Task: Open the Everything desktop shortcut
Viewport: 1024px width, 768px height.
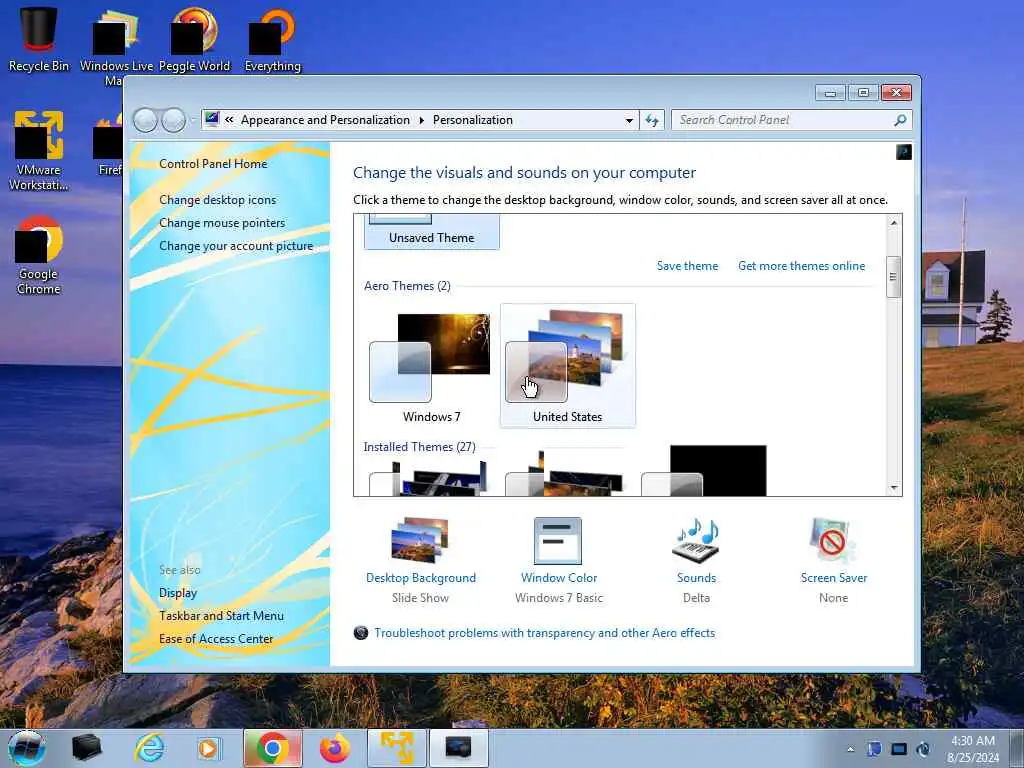Action: (273, 39)
